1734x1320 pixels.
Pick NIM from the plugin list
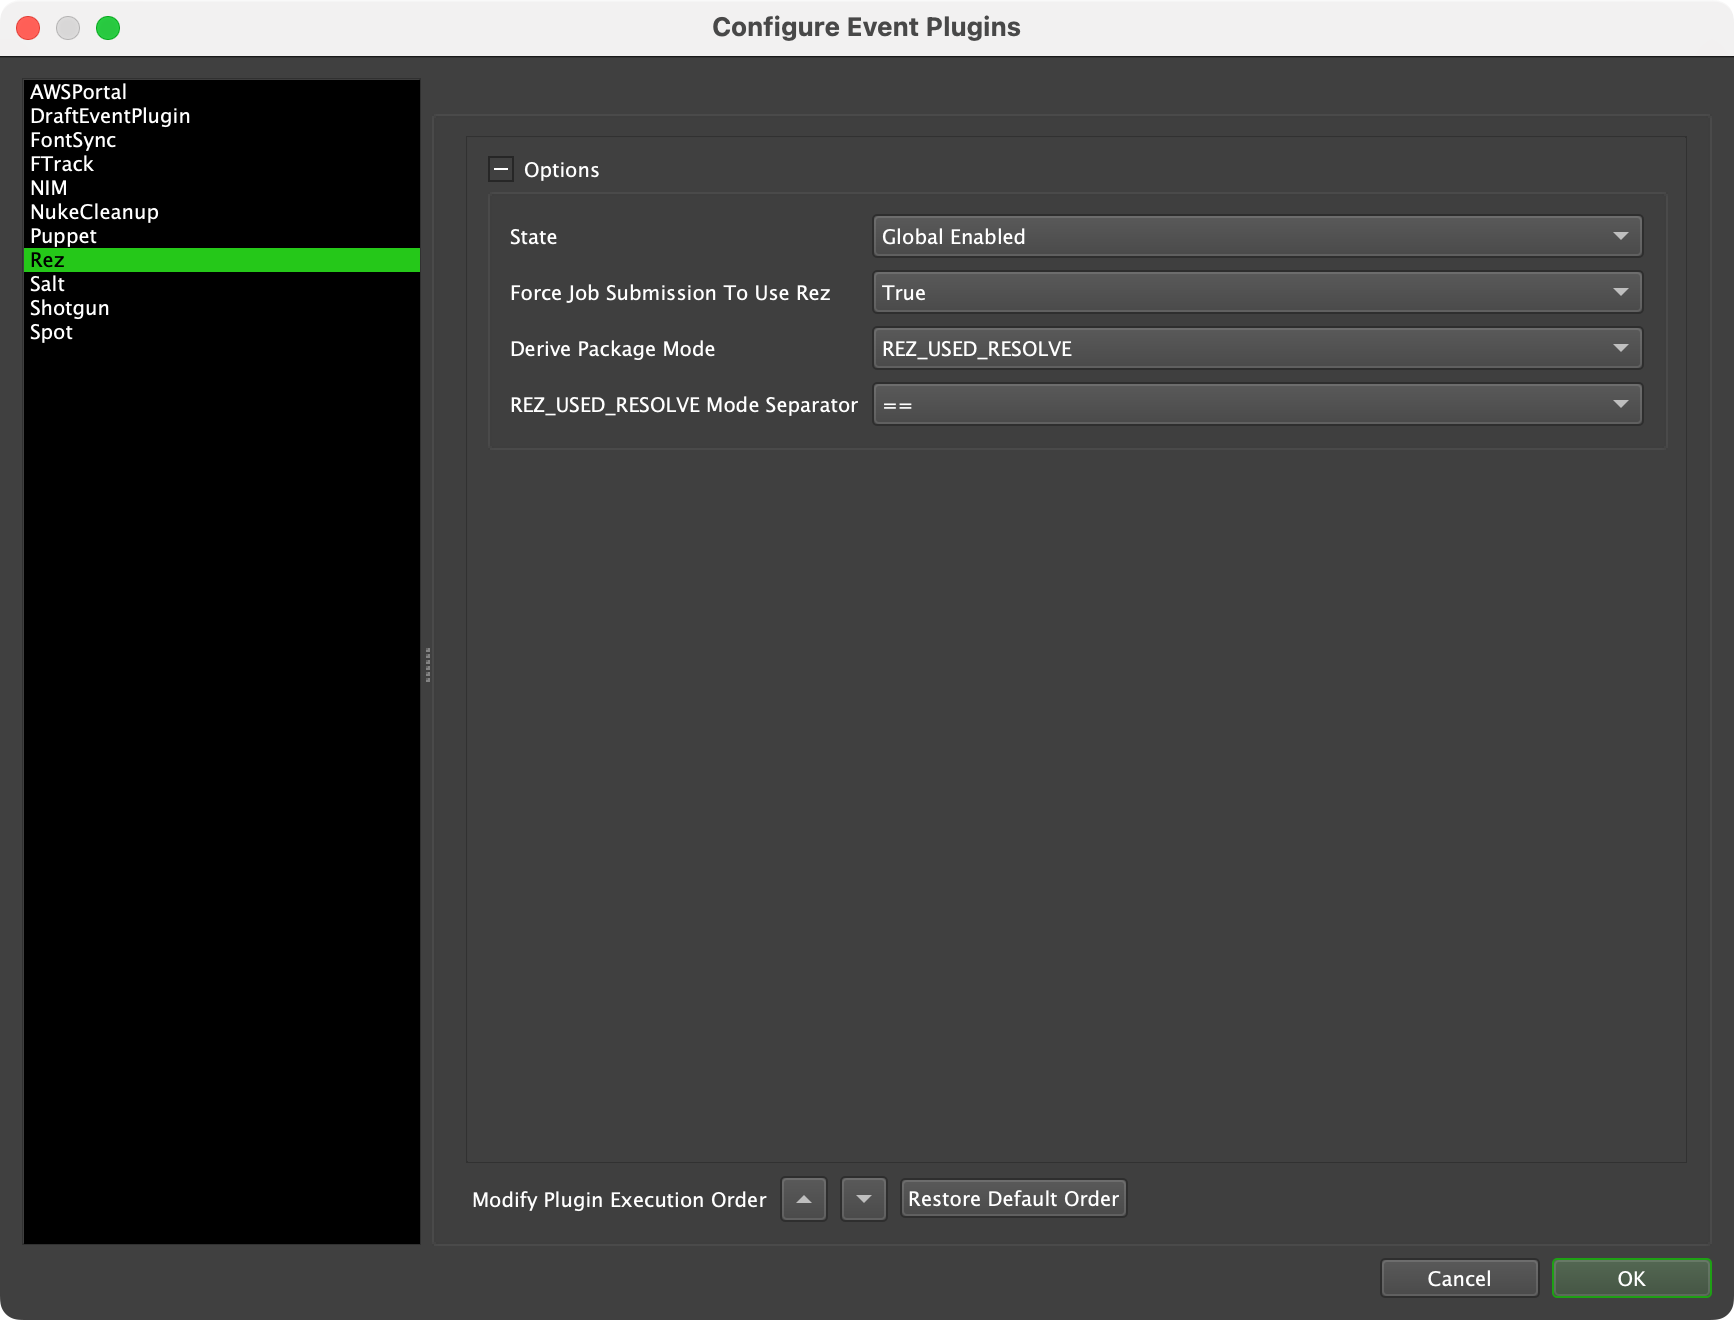coord(49,188)
